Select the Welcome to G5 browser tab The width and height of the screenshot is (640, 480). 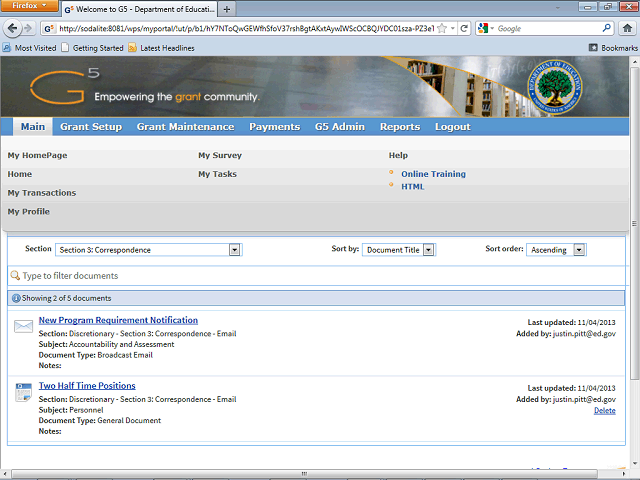[139, 9]
